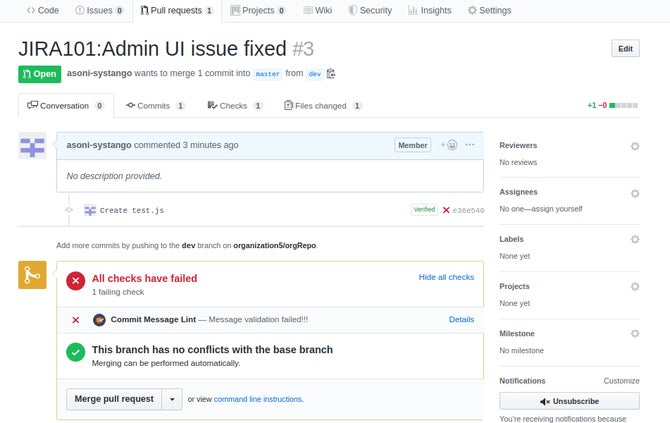Open Details for Commit Message Lint

[x=461, y=320]
